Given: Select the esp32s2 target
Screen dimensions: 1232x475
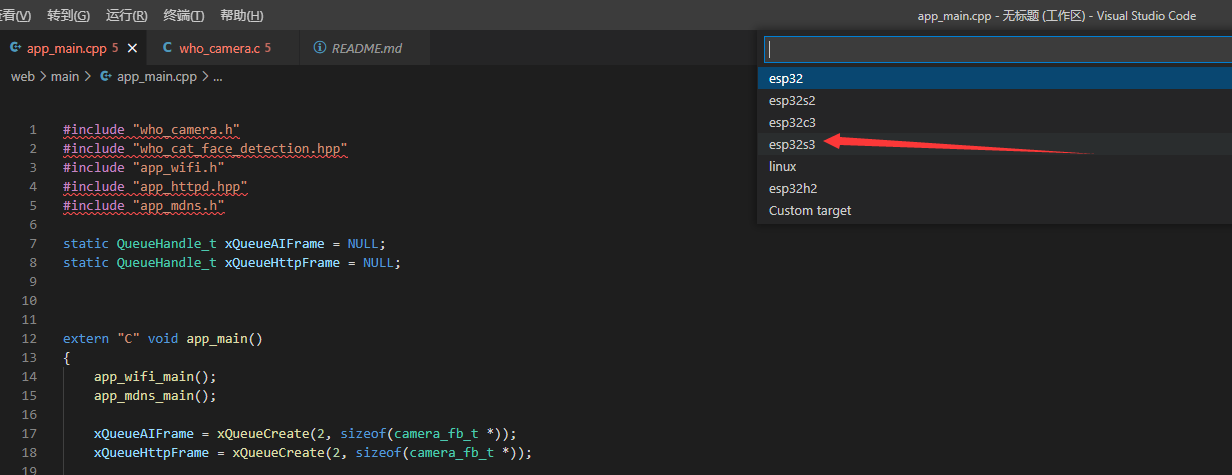Looking at the screenshot, I should click(x=994, y=100).
